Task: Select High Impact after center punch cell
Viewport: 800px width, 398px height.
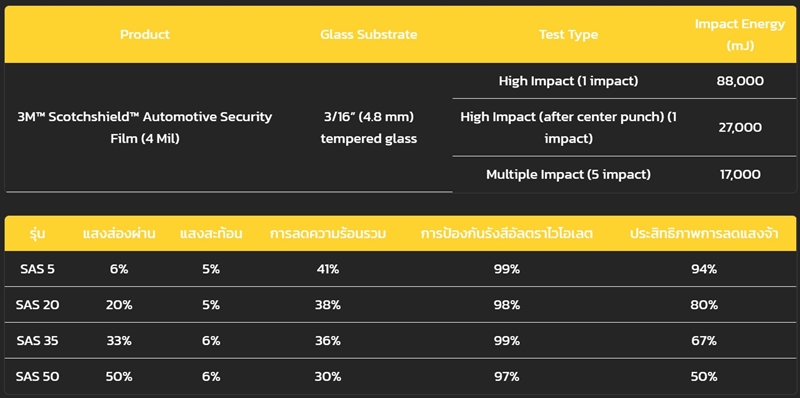Action: (x=568, y=128)
